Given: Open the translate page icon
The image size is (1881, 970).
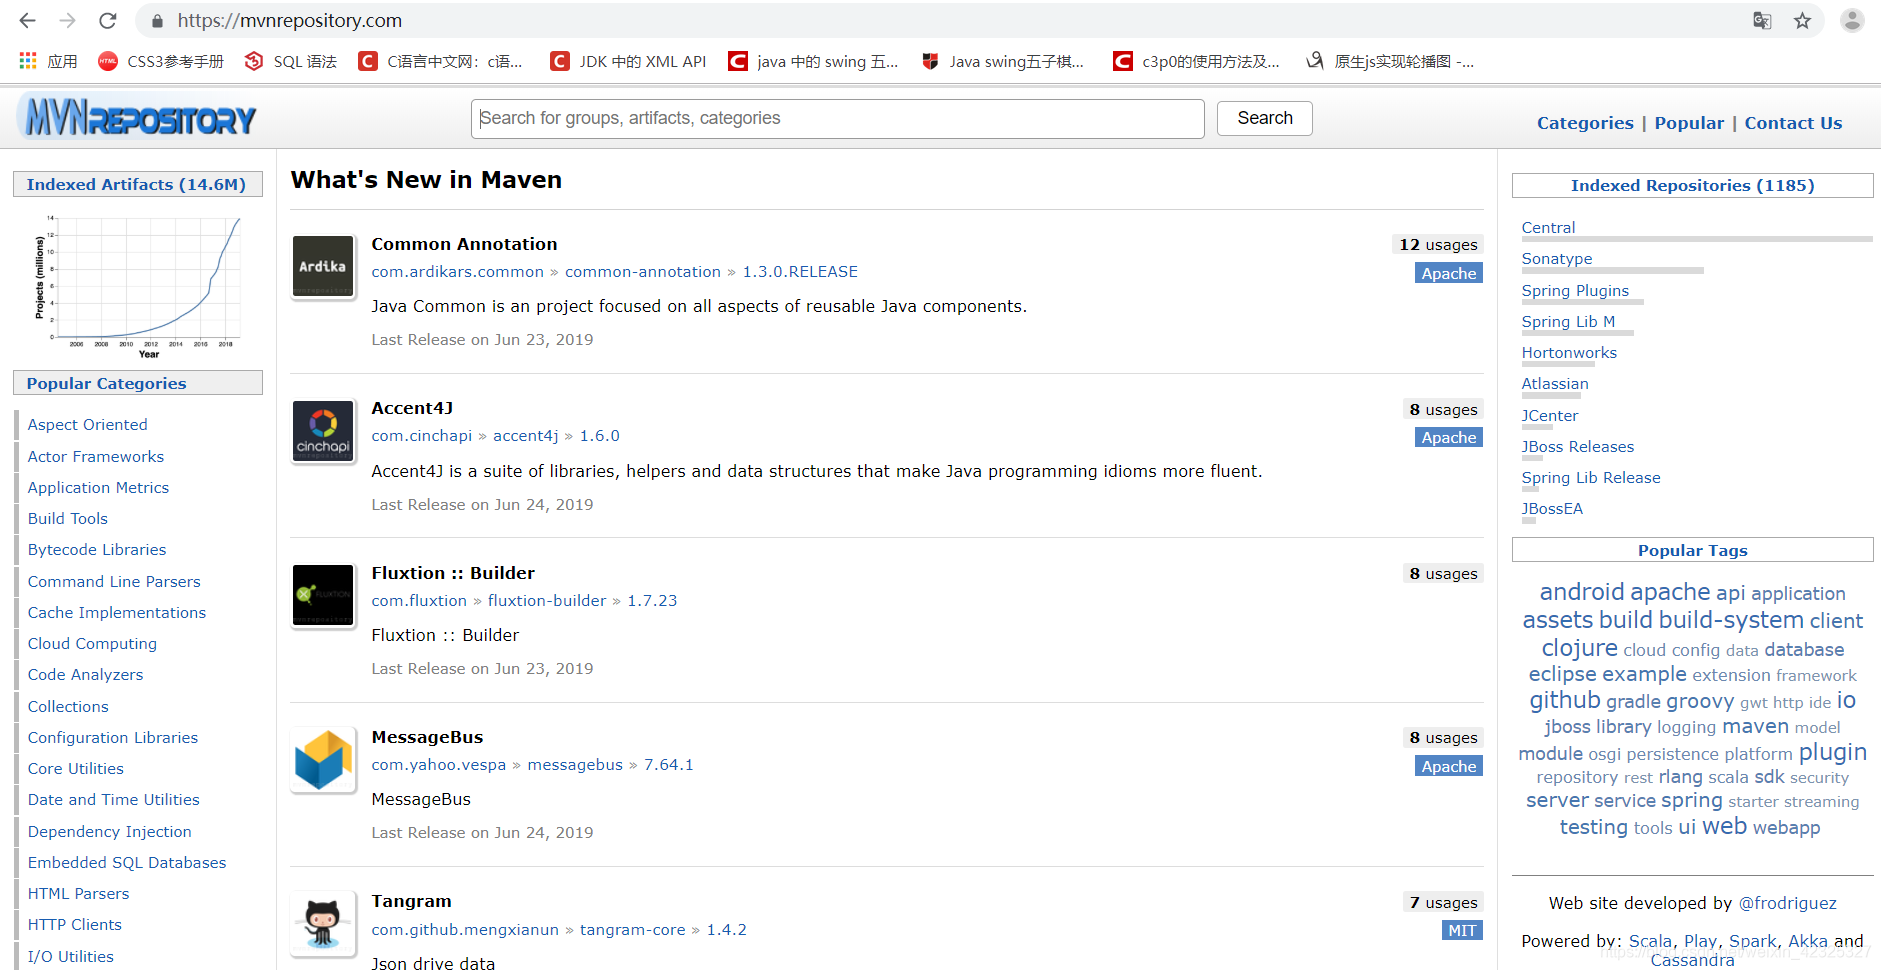Looking at the screenshot, I should (1762, 20).
